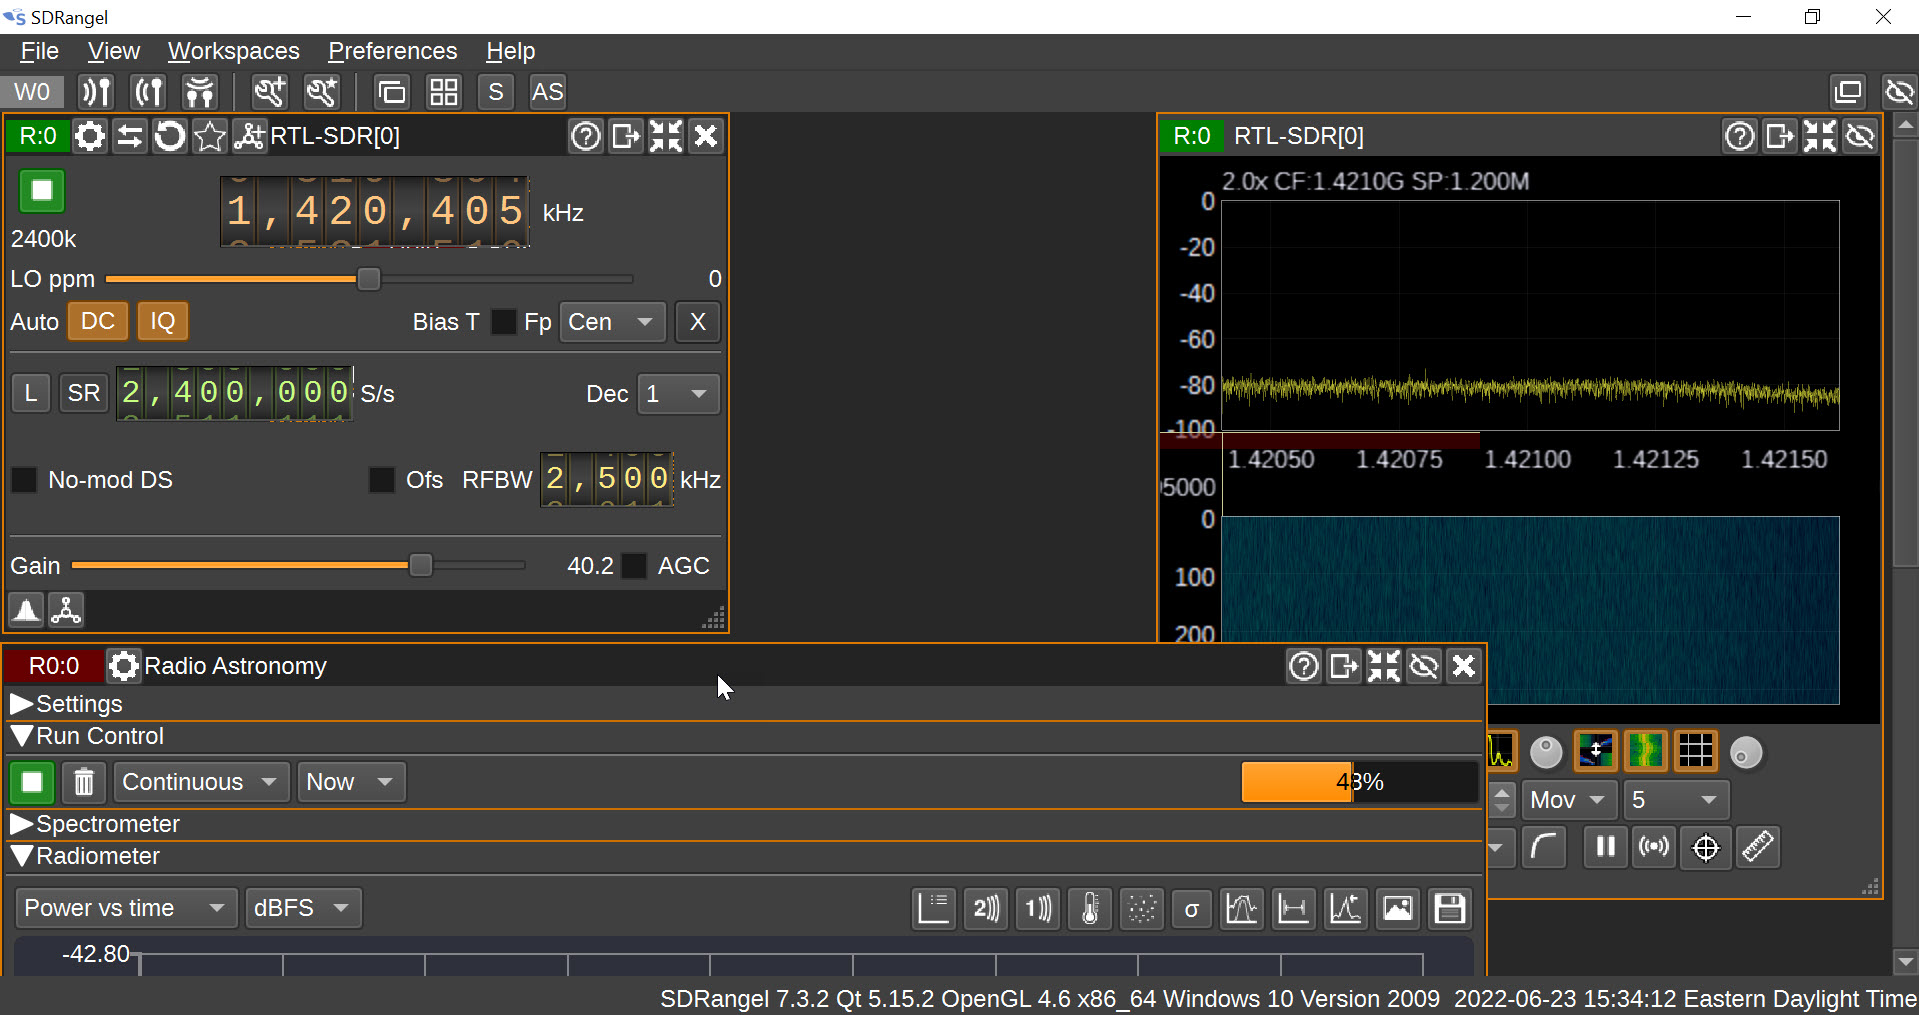Viewport: 1919px width, 1015px height.
Task: Click the SR sample rate button
Action: [x=84, y=393]
